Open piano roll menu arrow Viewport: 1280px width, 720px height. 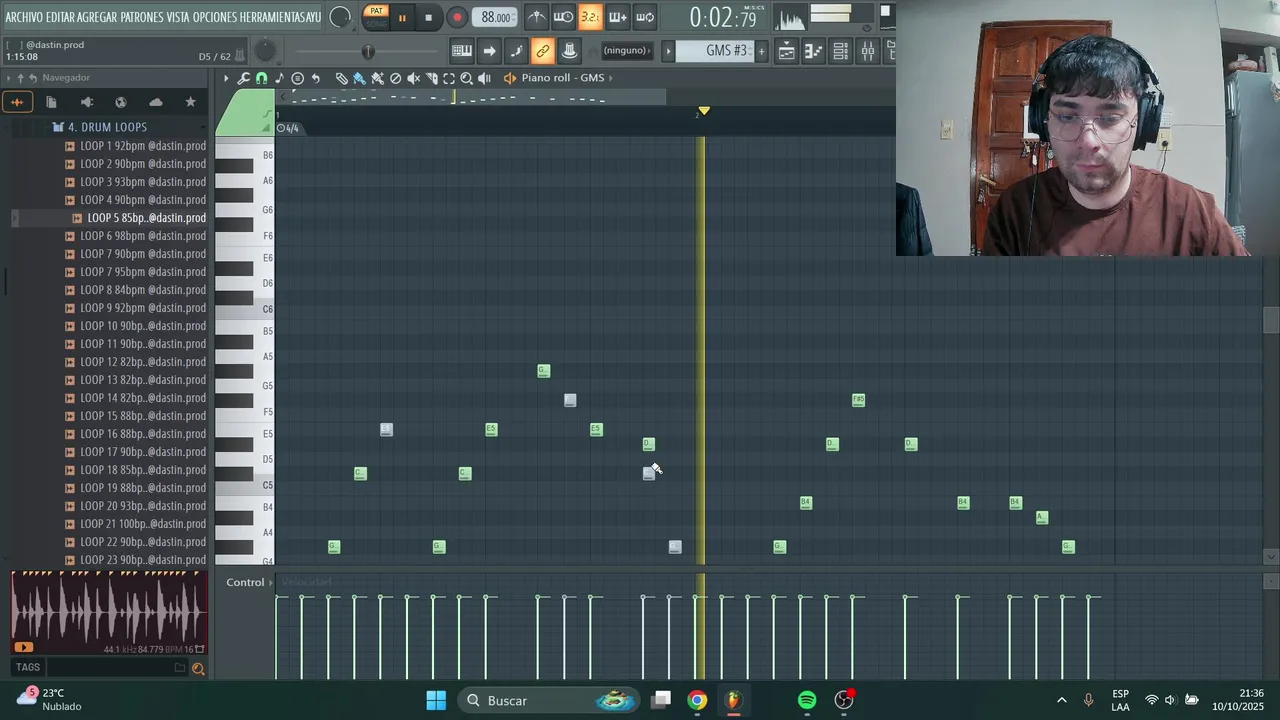(226, 78)
